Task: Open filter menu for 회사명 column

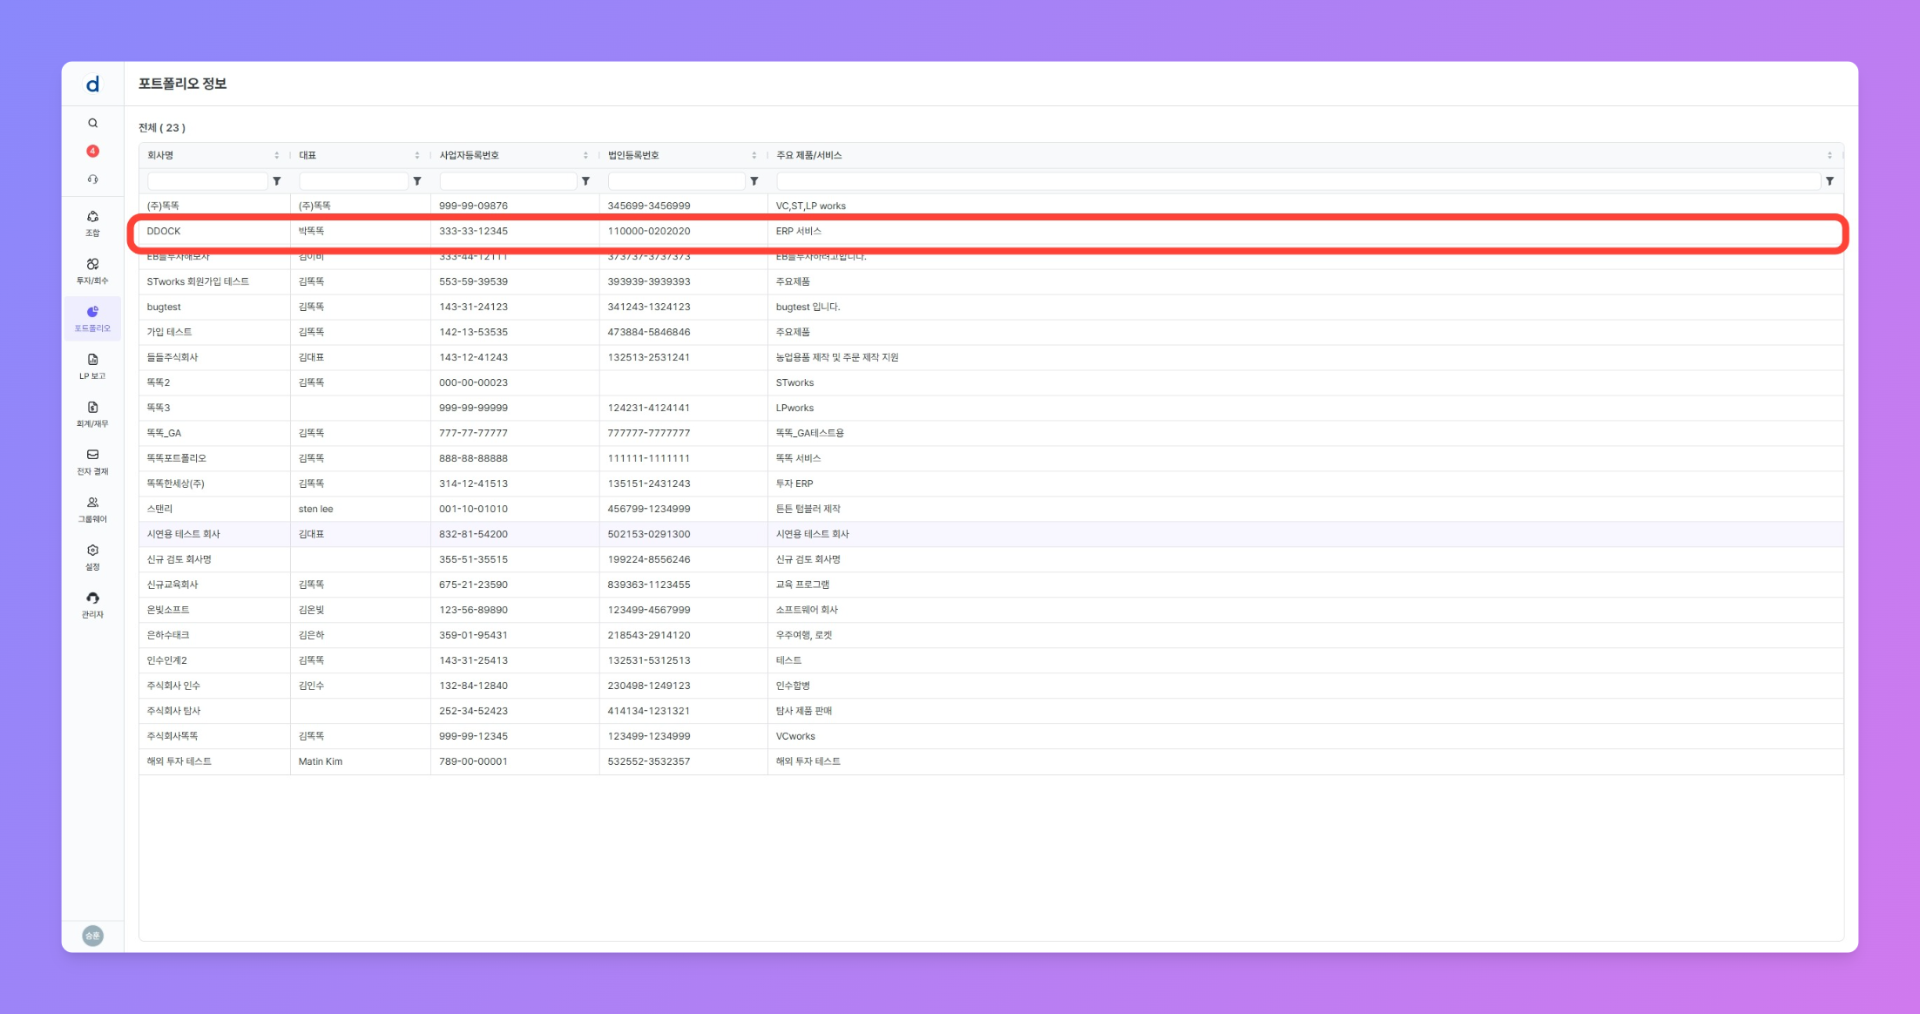Action: pos(277,181)
